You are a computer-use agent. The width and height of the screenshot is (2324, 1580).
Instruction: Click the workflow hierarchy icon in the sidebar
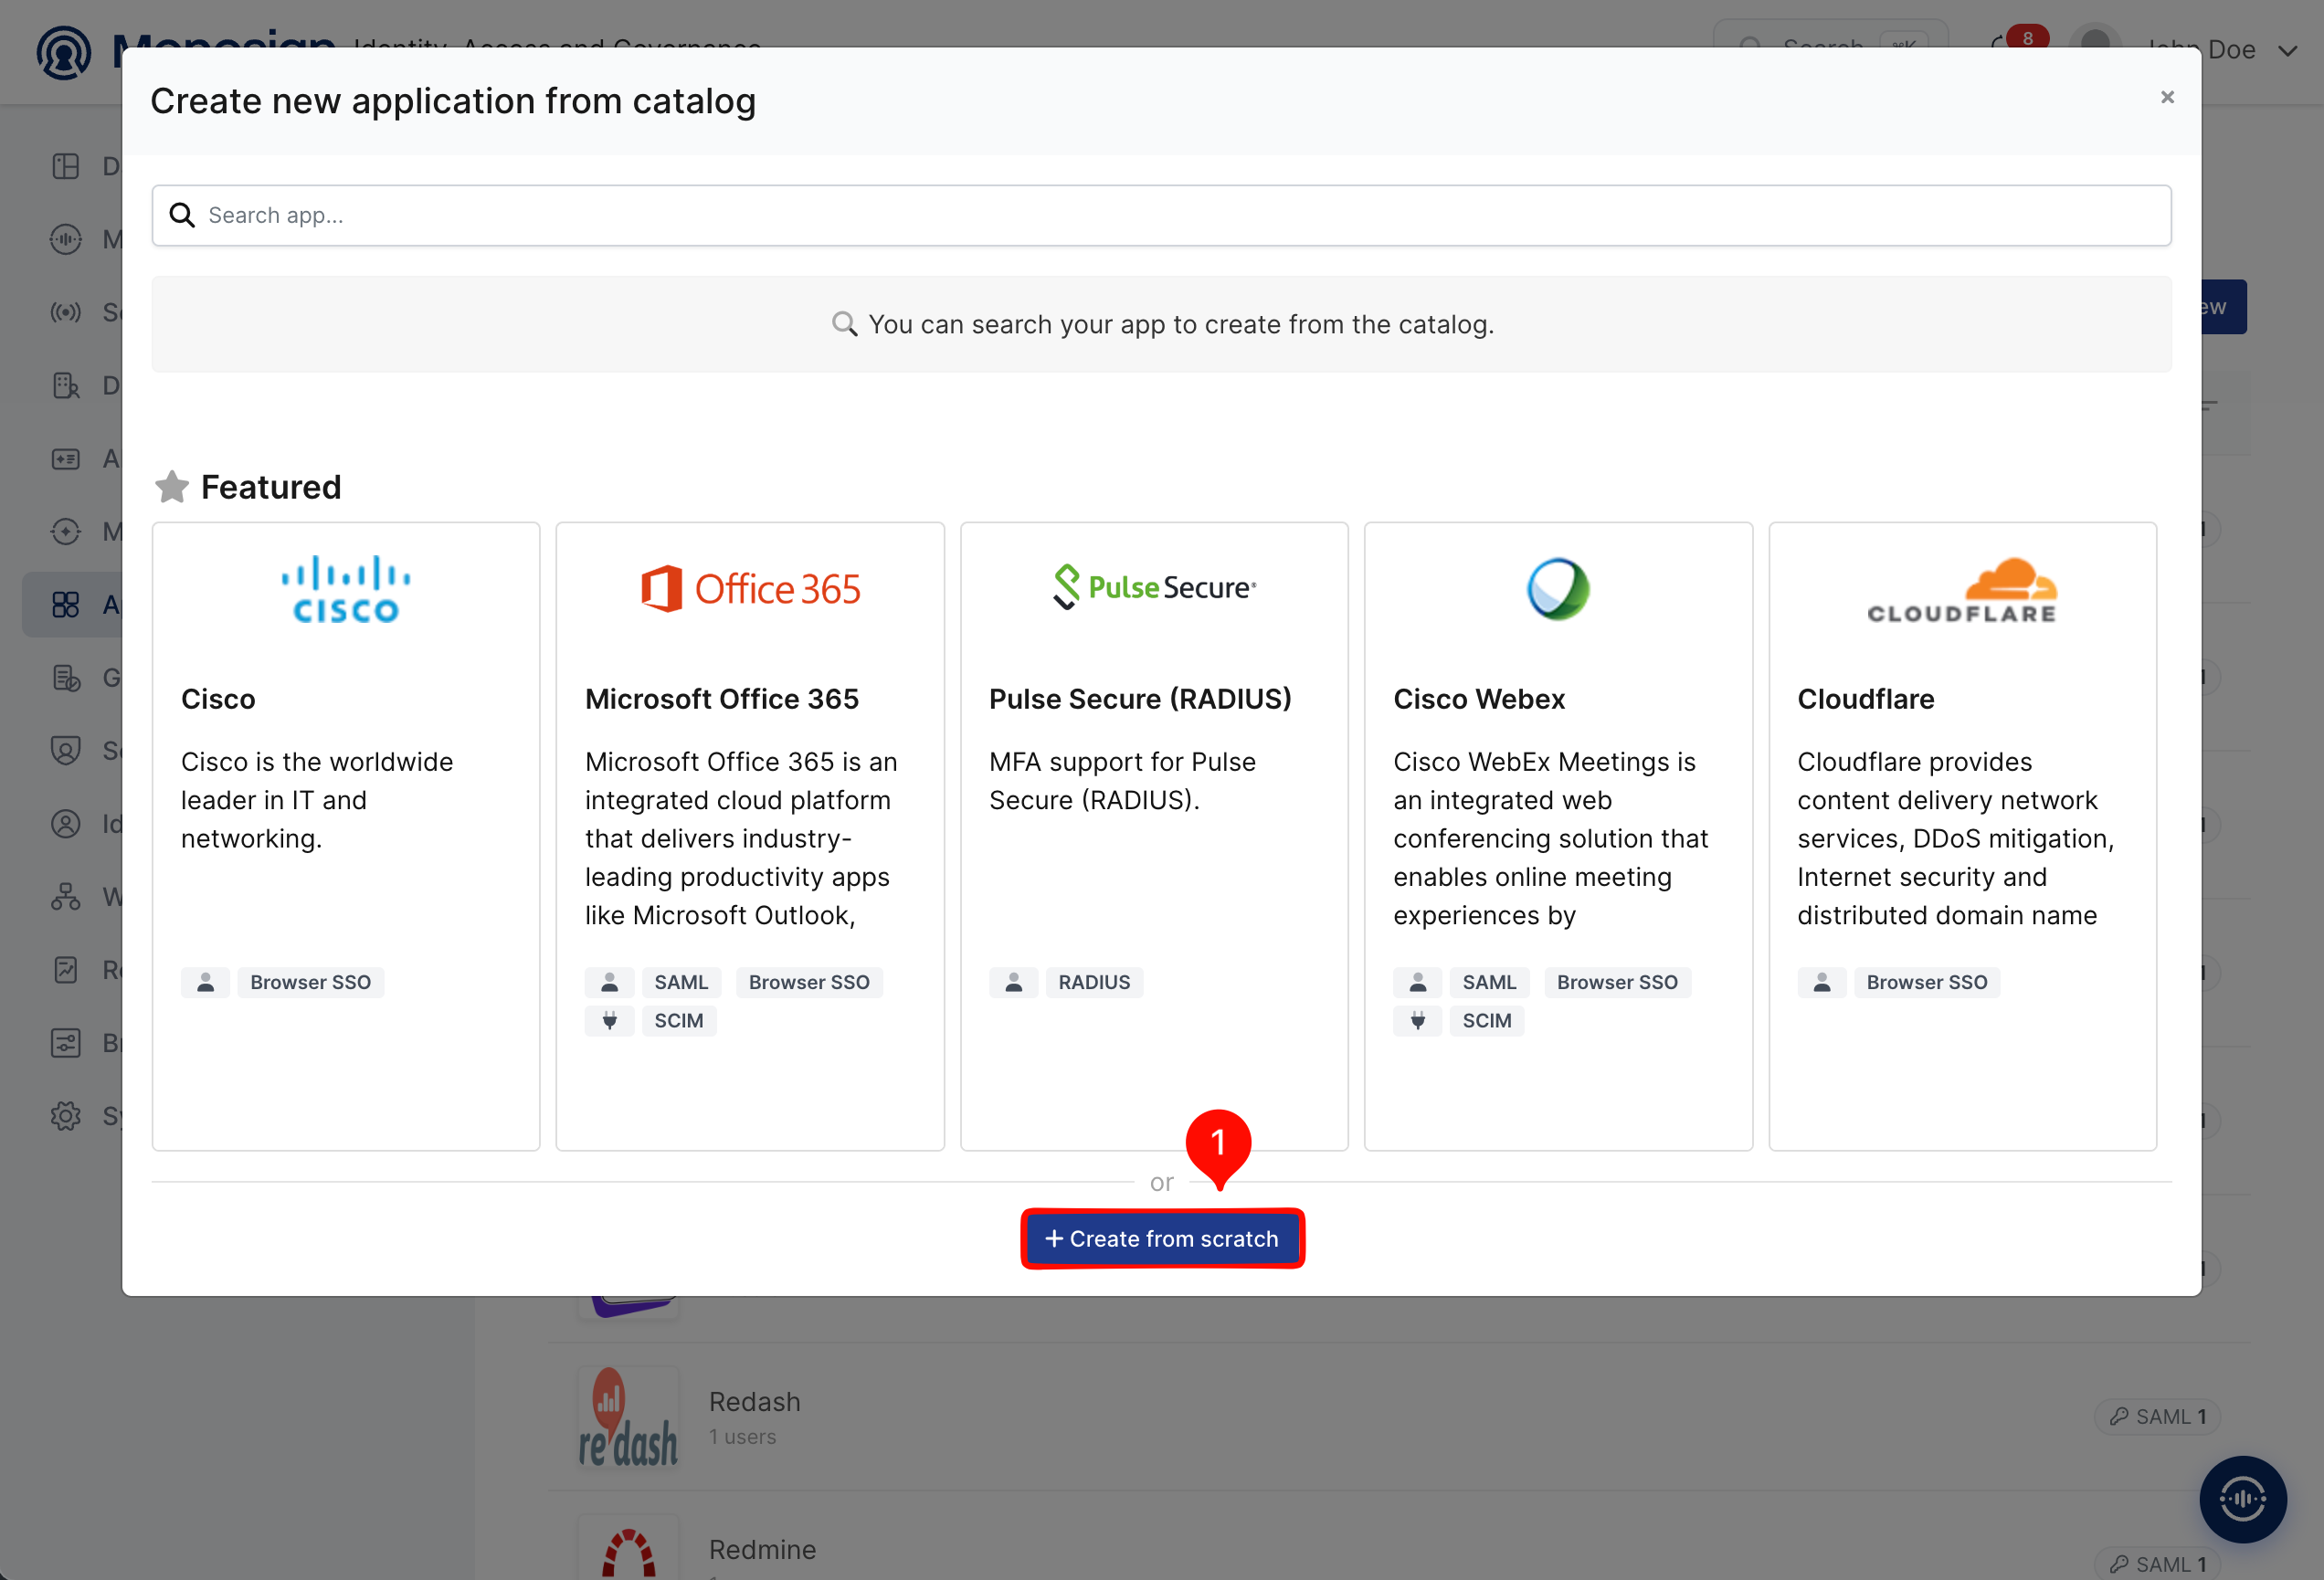tap(66, 896)
